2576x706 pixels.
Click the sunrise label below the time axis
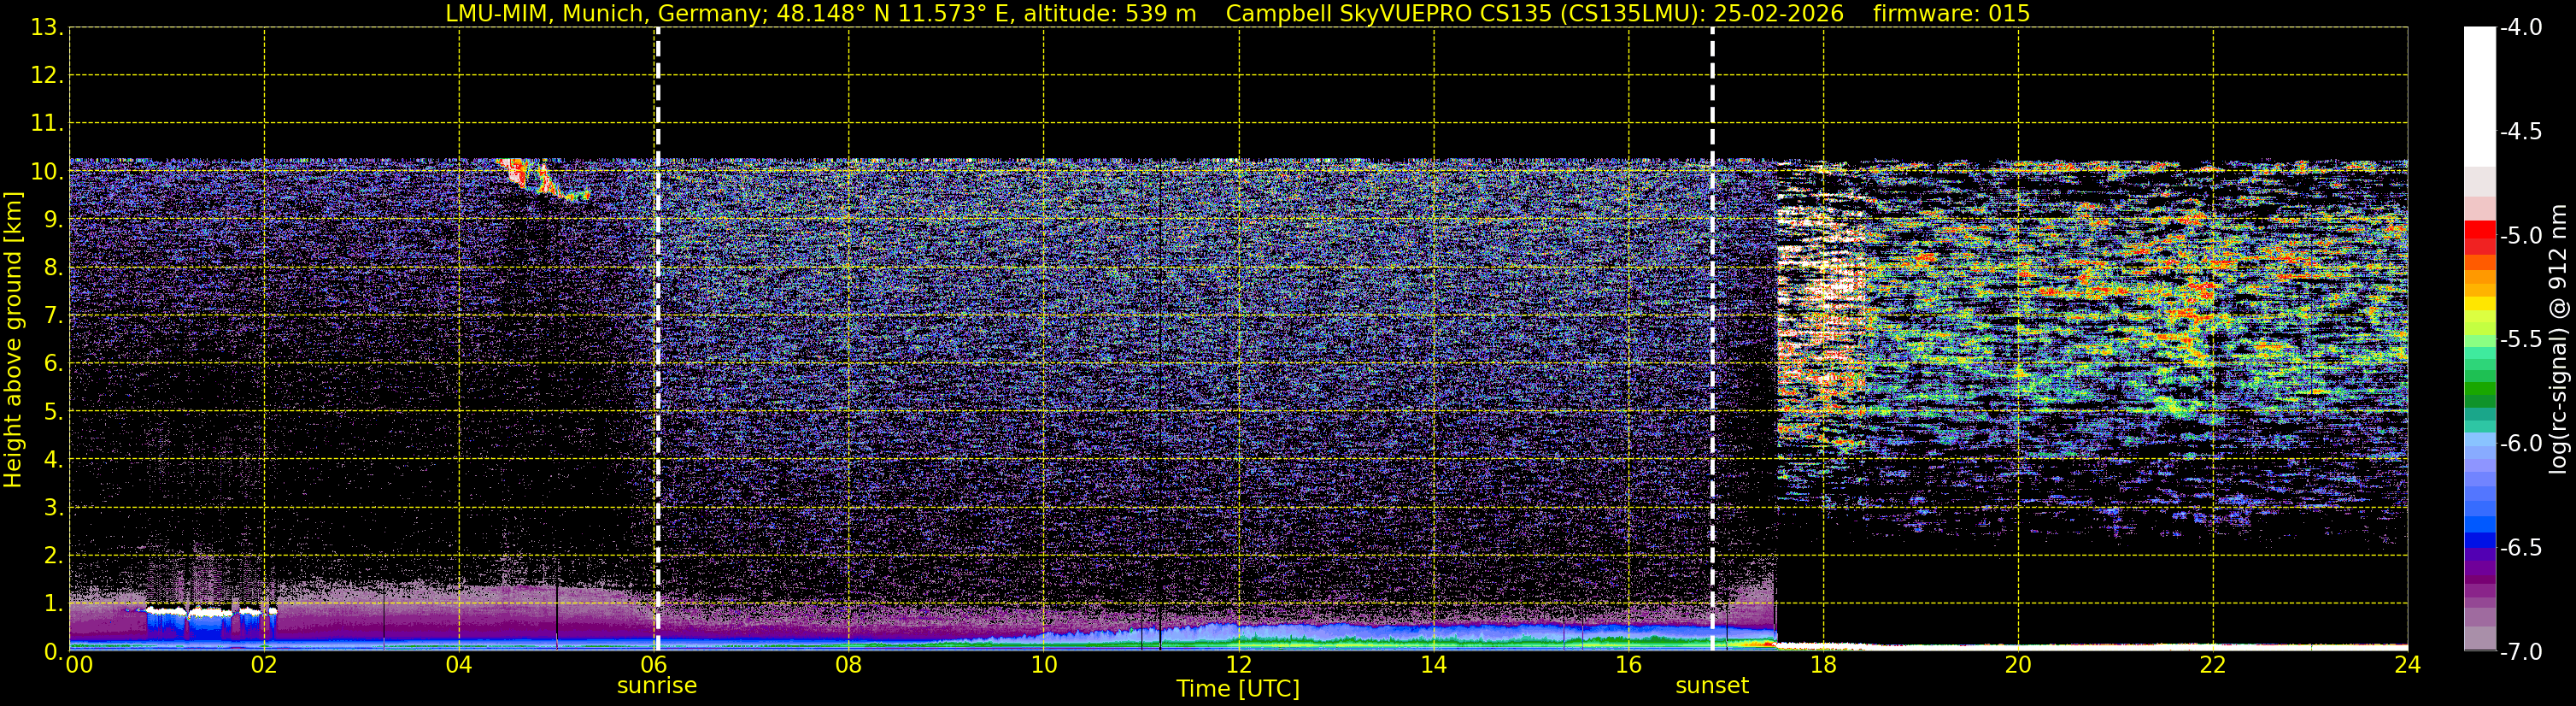tap(657, 686)
